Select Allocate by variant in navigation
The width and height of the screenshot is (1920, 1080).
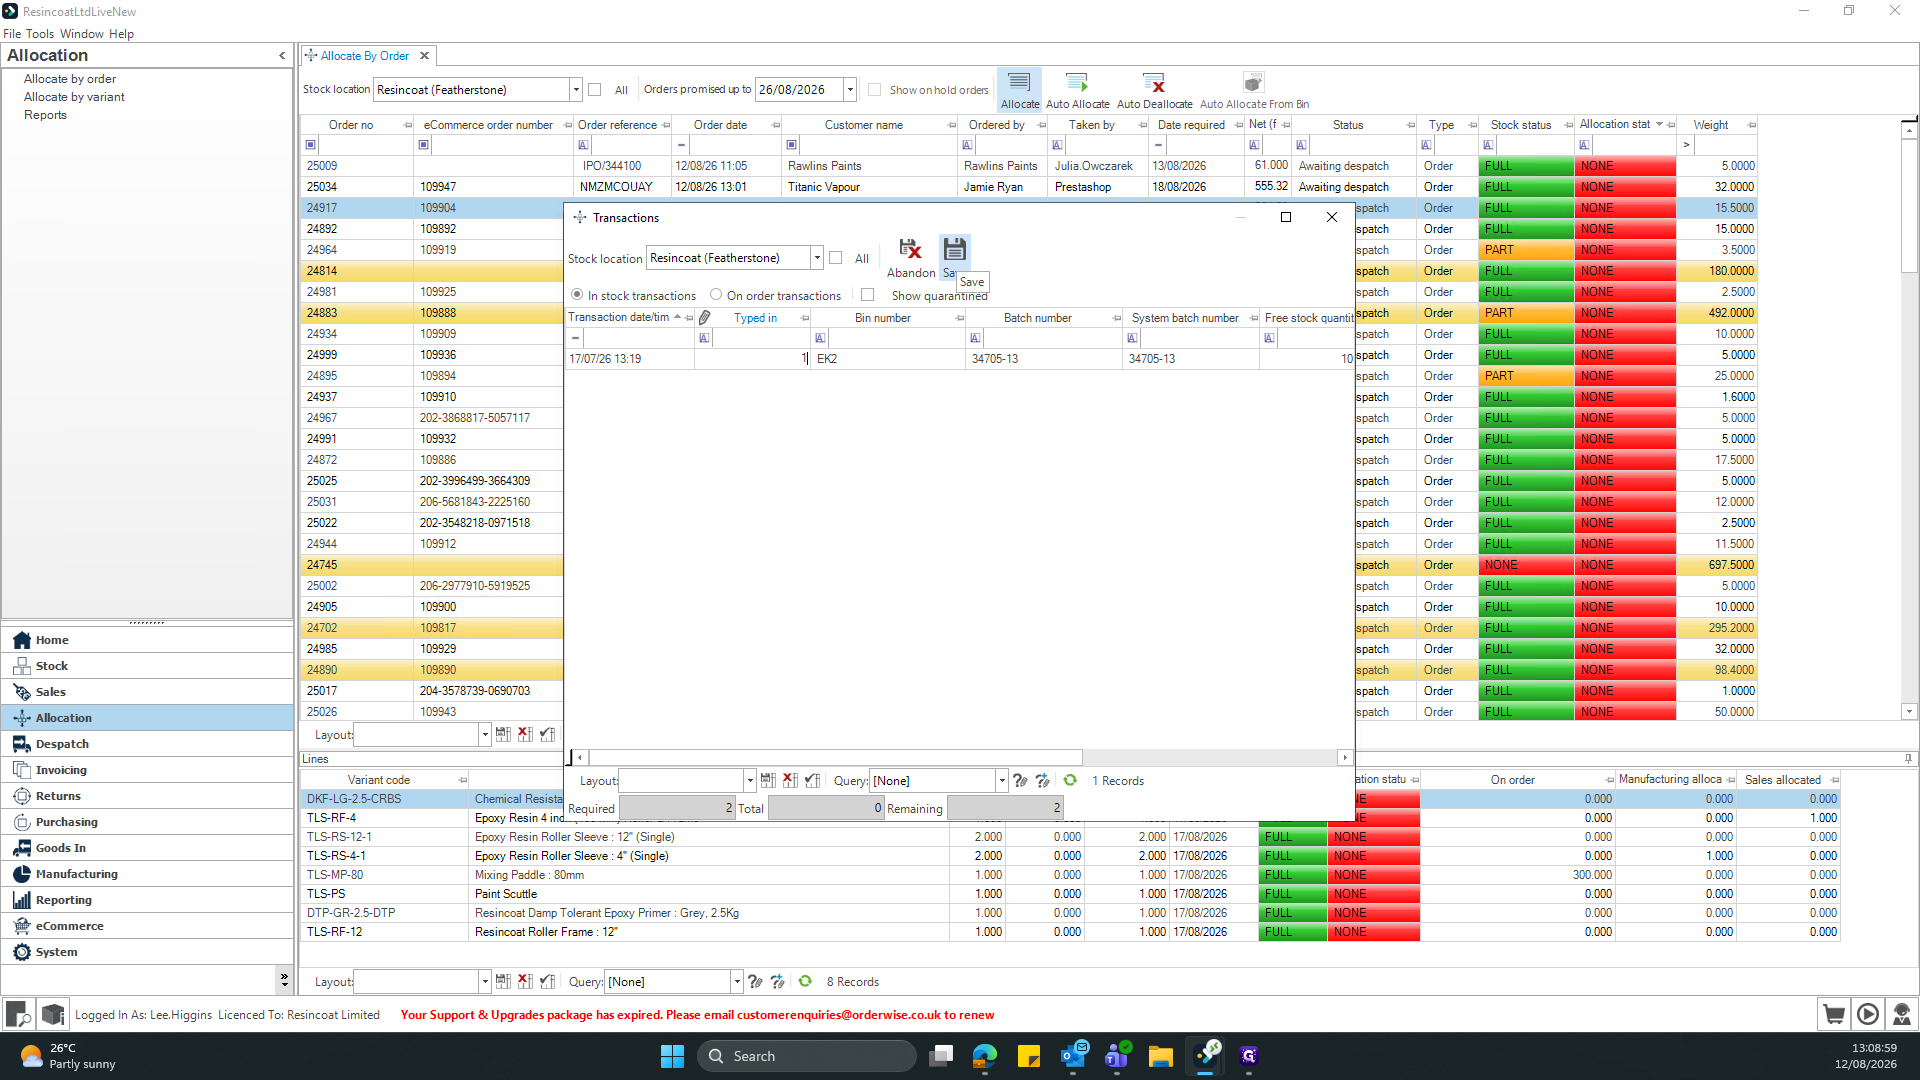point(74,97)
